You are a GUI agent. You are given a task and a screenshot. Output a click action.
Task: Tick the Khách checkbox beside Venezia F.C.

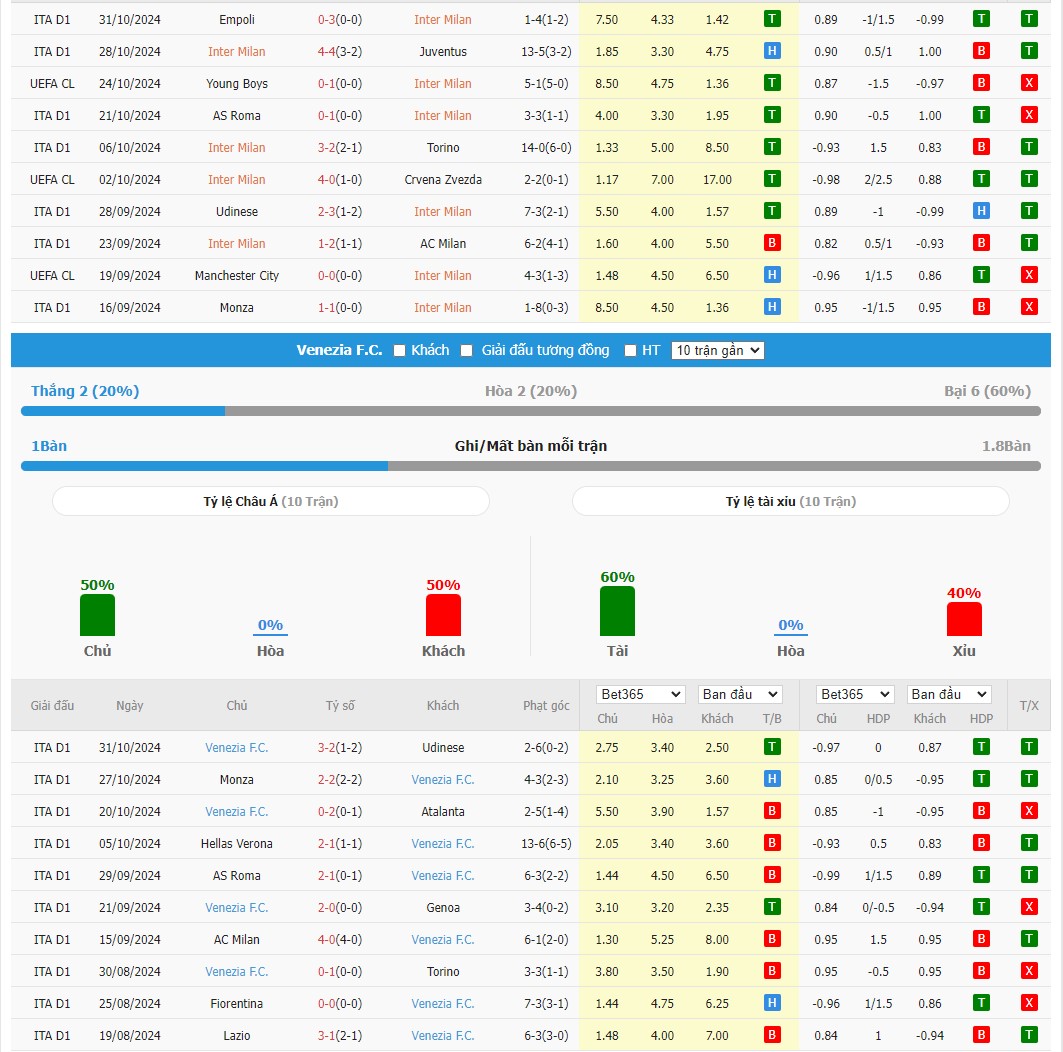(x=399, y=350)
